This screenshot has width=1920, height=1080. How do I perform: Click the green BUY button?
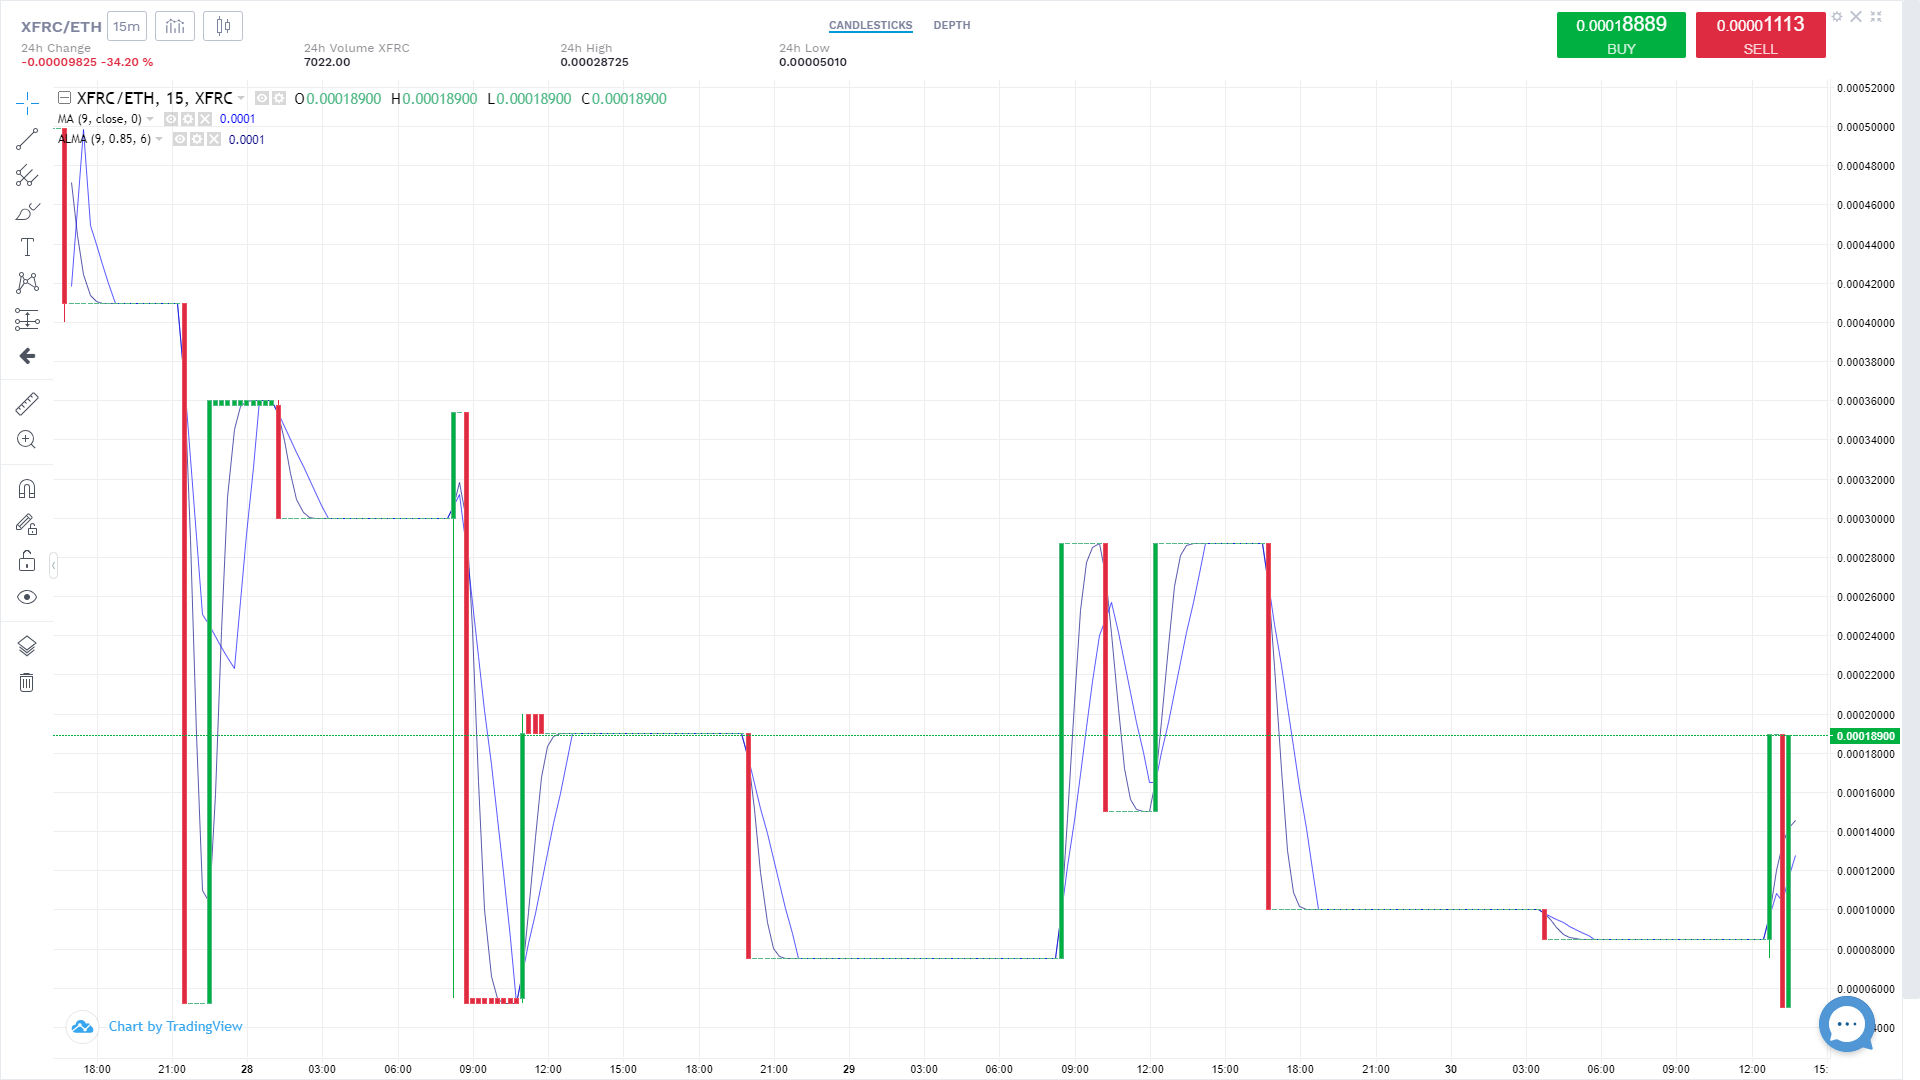coord(1620,35)
